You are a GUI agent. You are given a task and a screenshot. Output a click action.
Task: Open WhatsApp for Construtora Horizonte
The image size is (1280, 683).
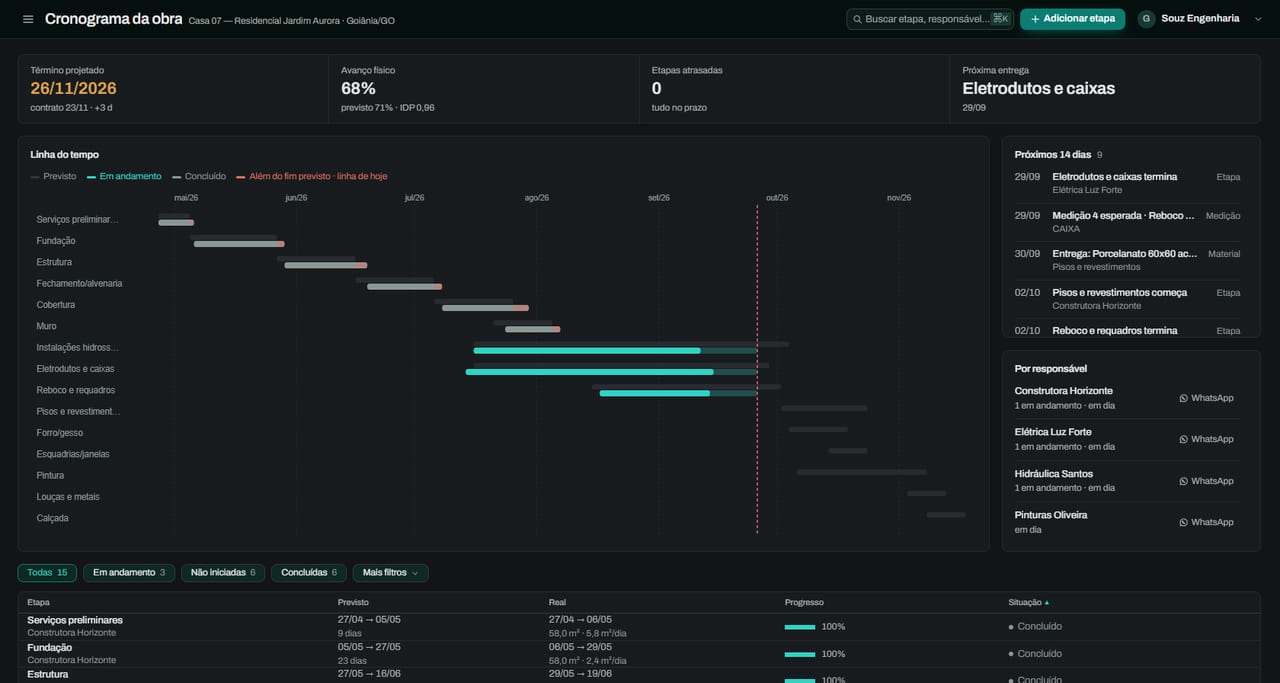click(x=1206, y=398)
